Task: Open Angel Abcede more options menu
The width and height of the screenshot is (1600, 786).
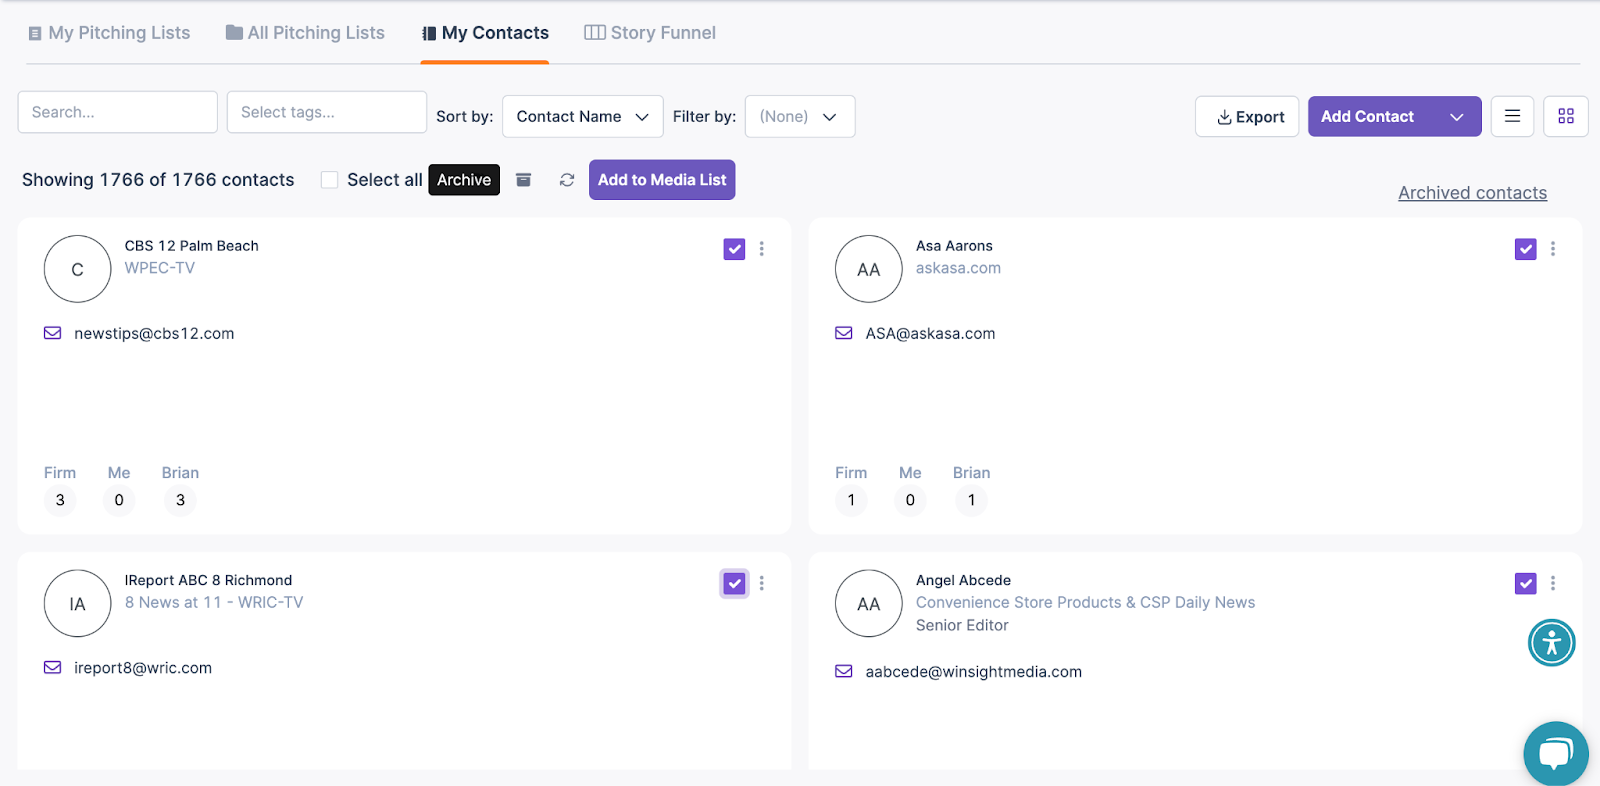Action: tap(1553, 583)
